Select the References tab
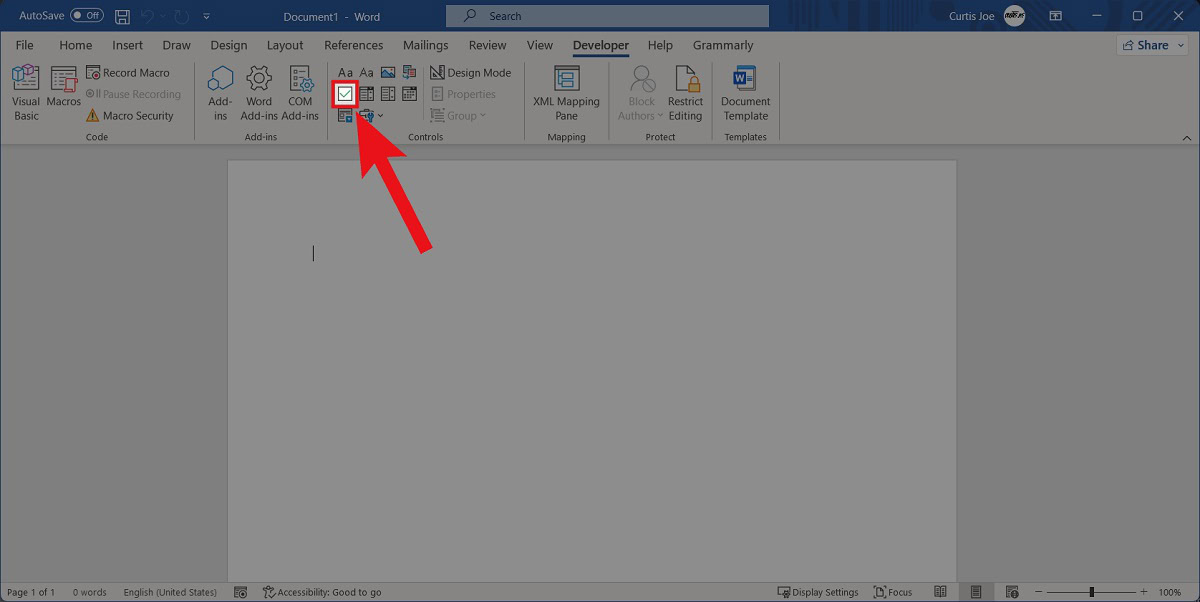Viewport: 1200px width, 602px height. (353, 45)
